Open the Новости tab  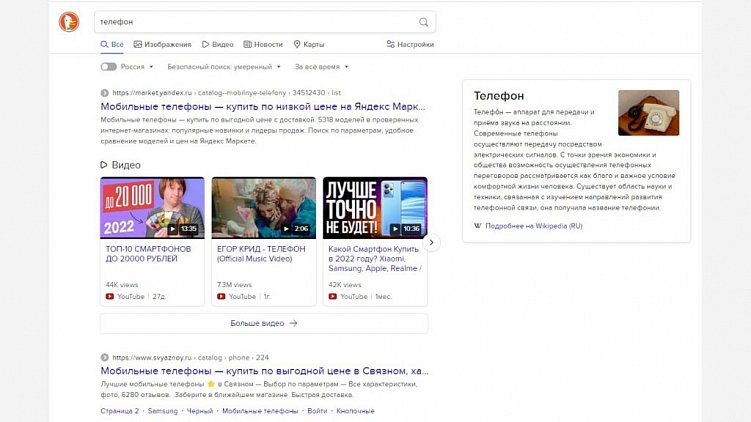click(x=263, y=45)
